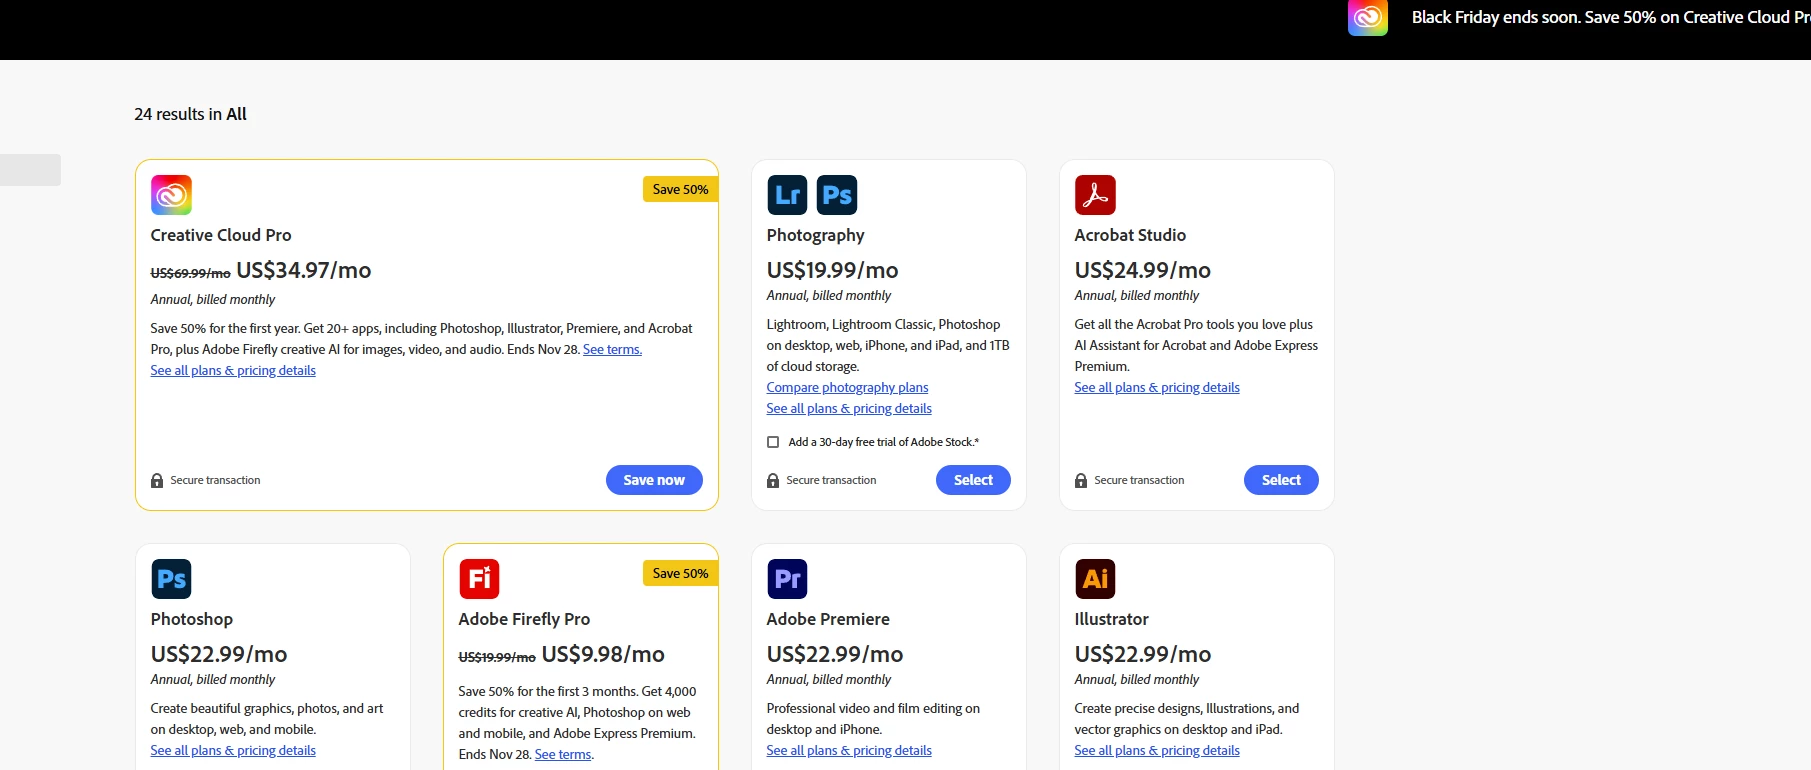1811x770 pixels.
Task: Click the Lightroom icon on Photography card
Action: pos(787,195)
